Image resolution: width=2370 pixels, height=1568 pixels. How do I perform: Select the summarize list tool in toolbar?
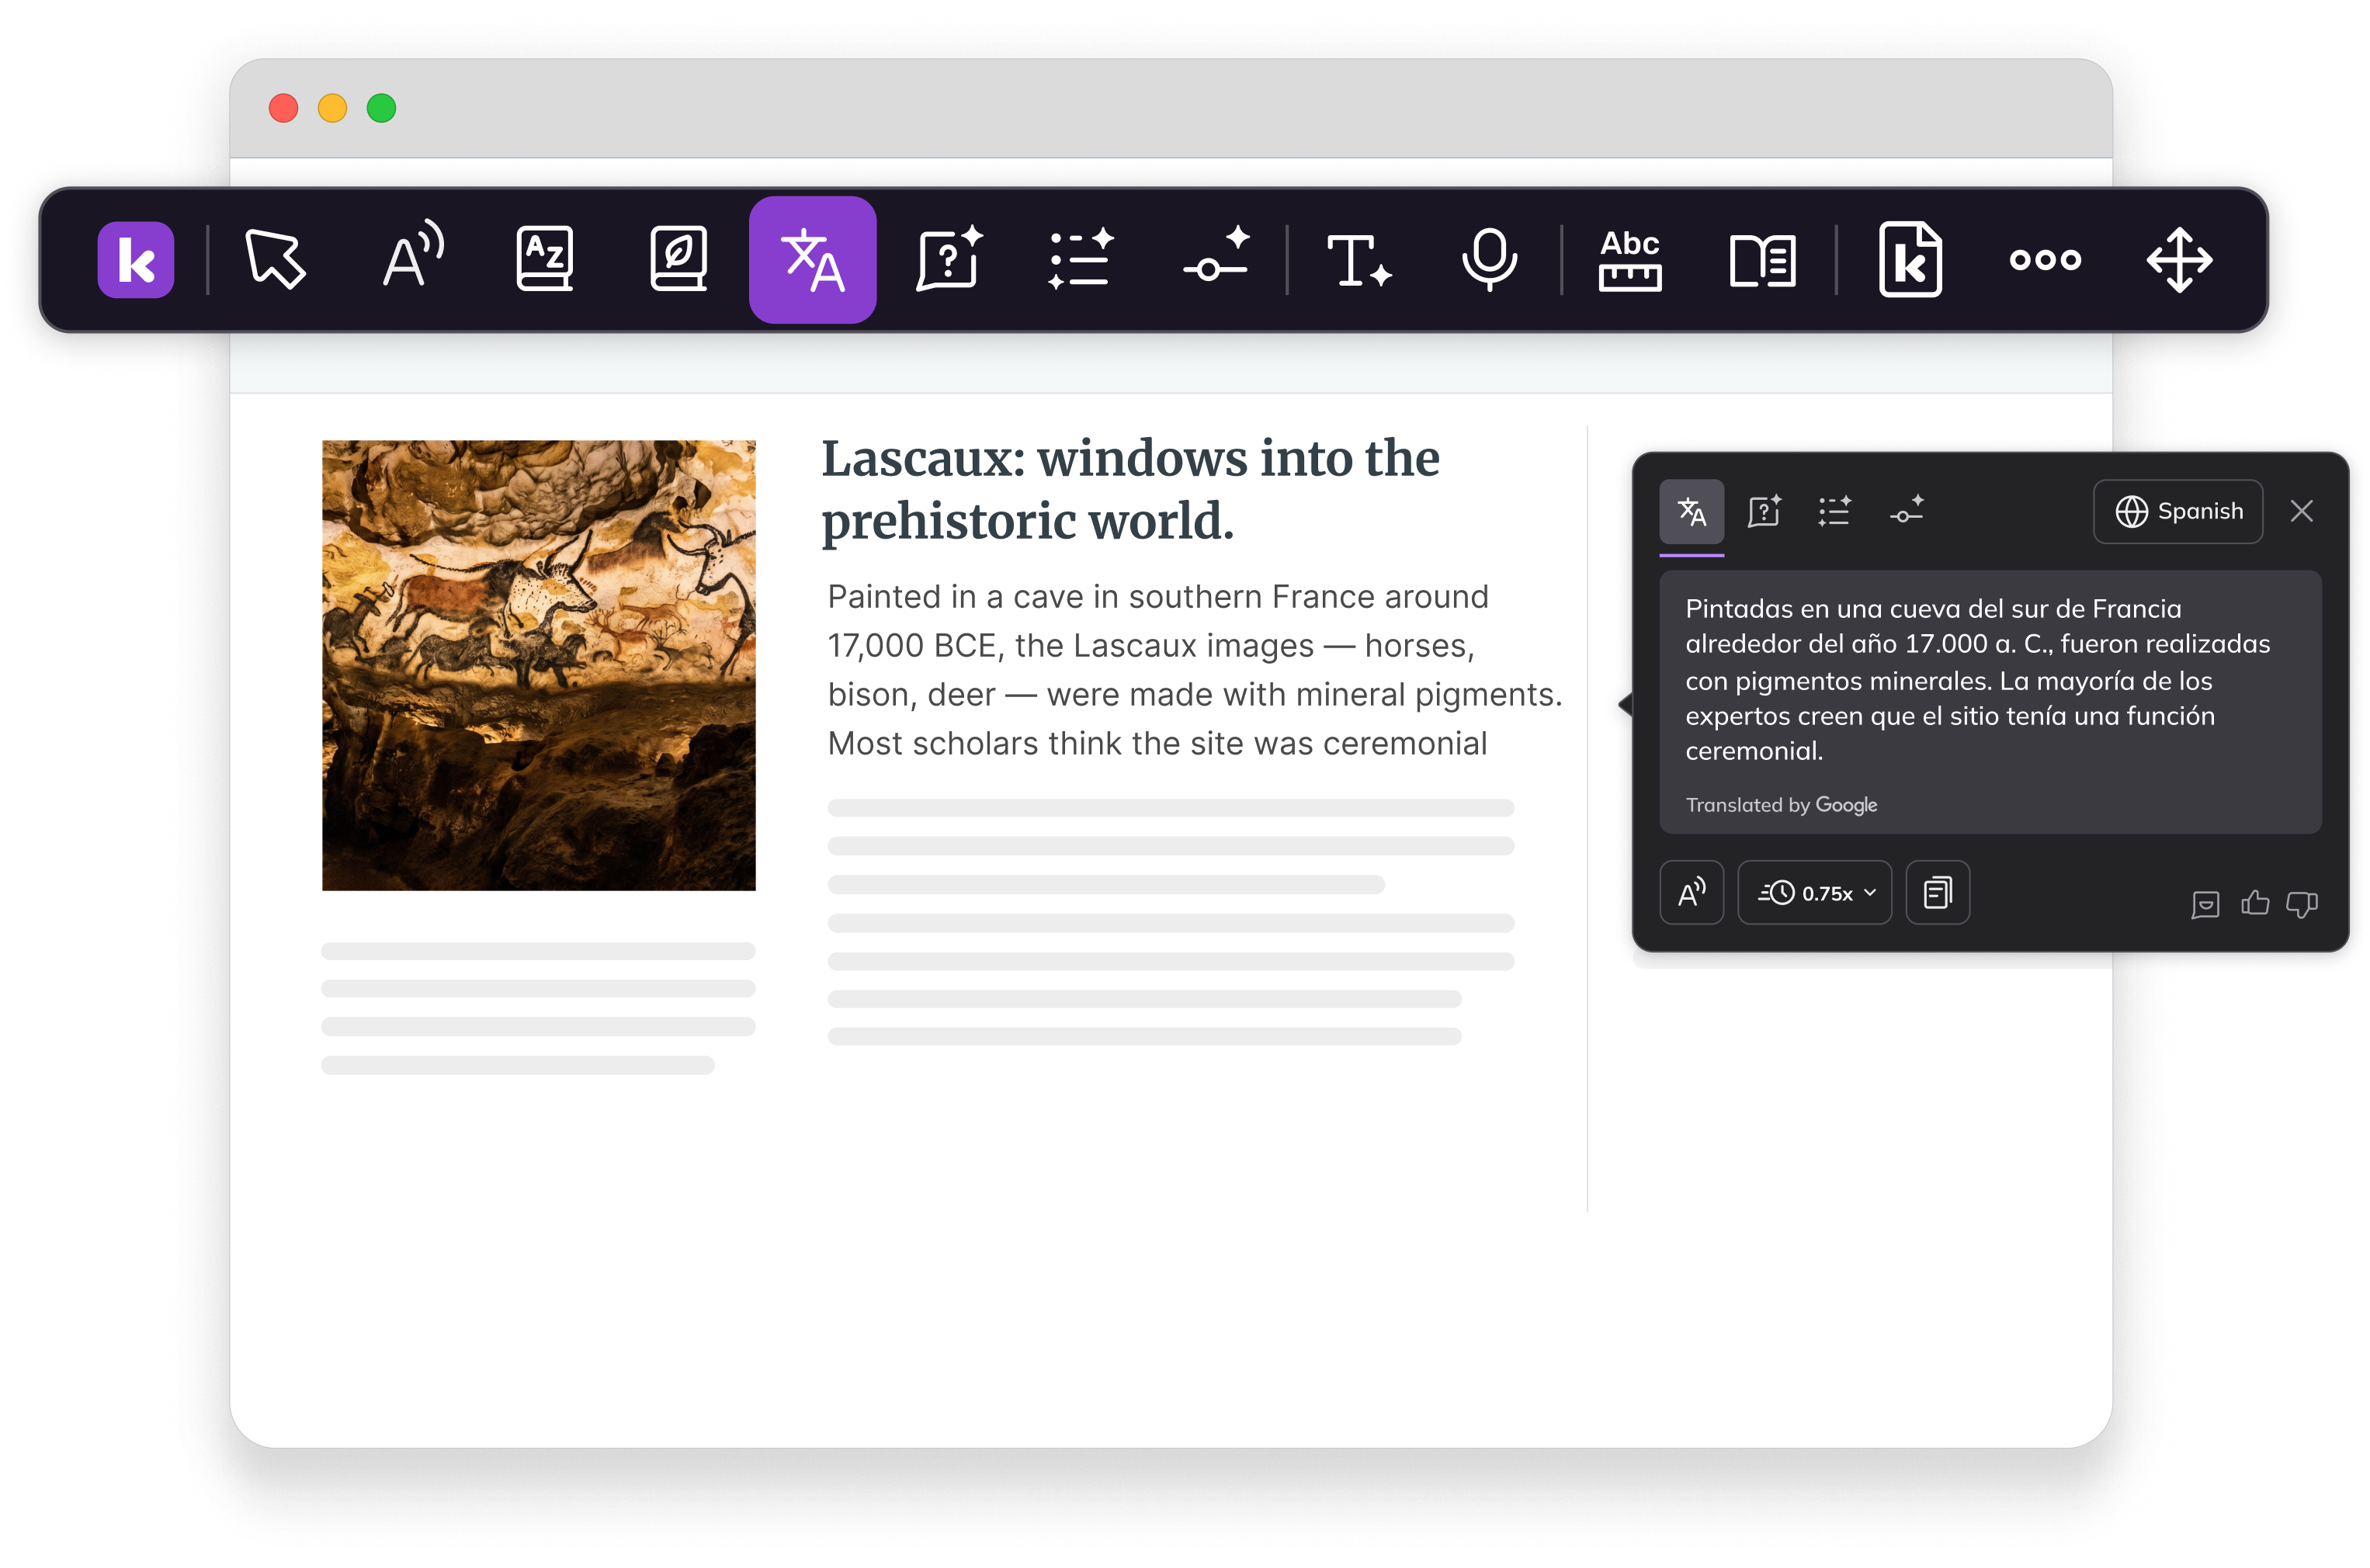(1080, 259)
